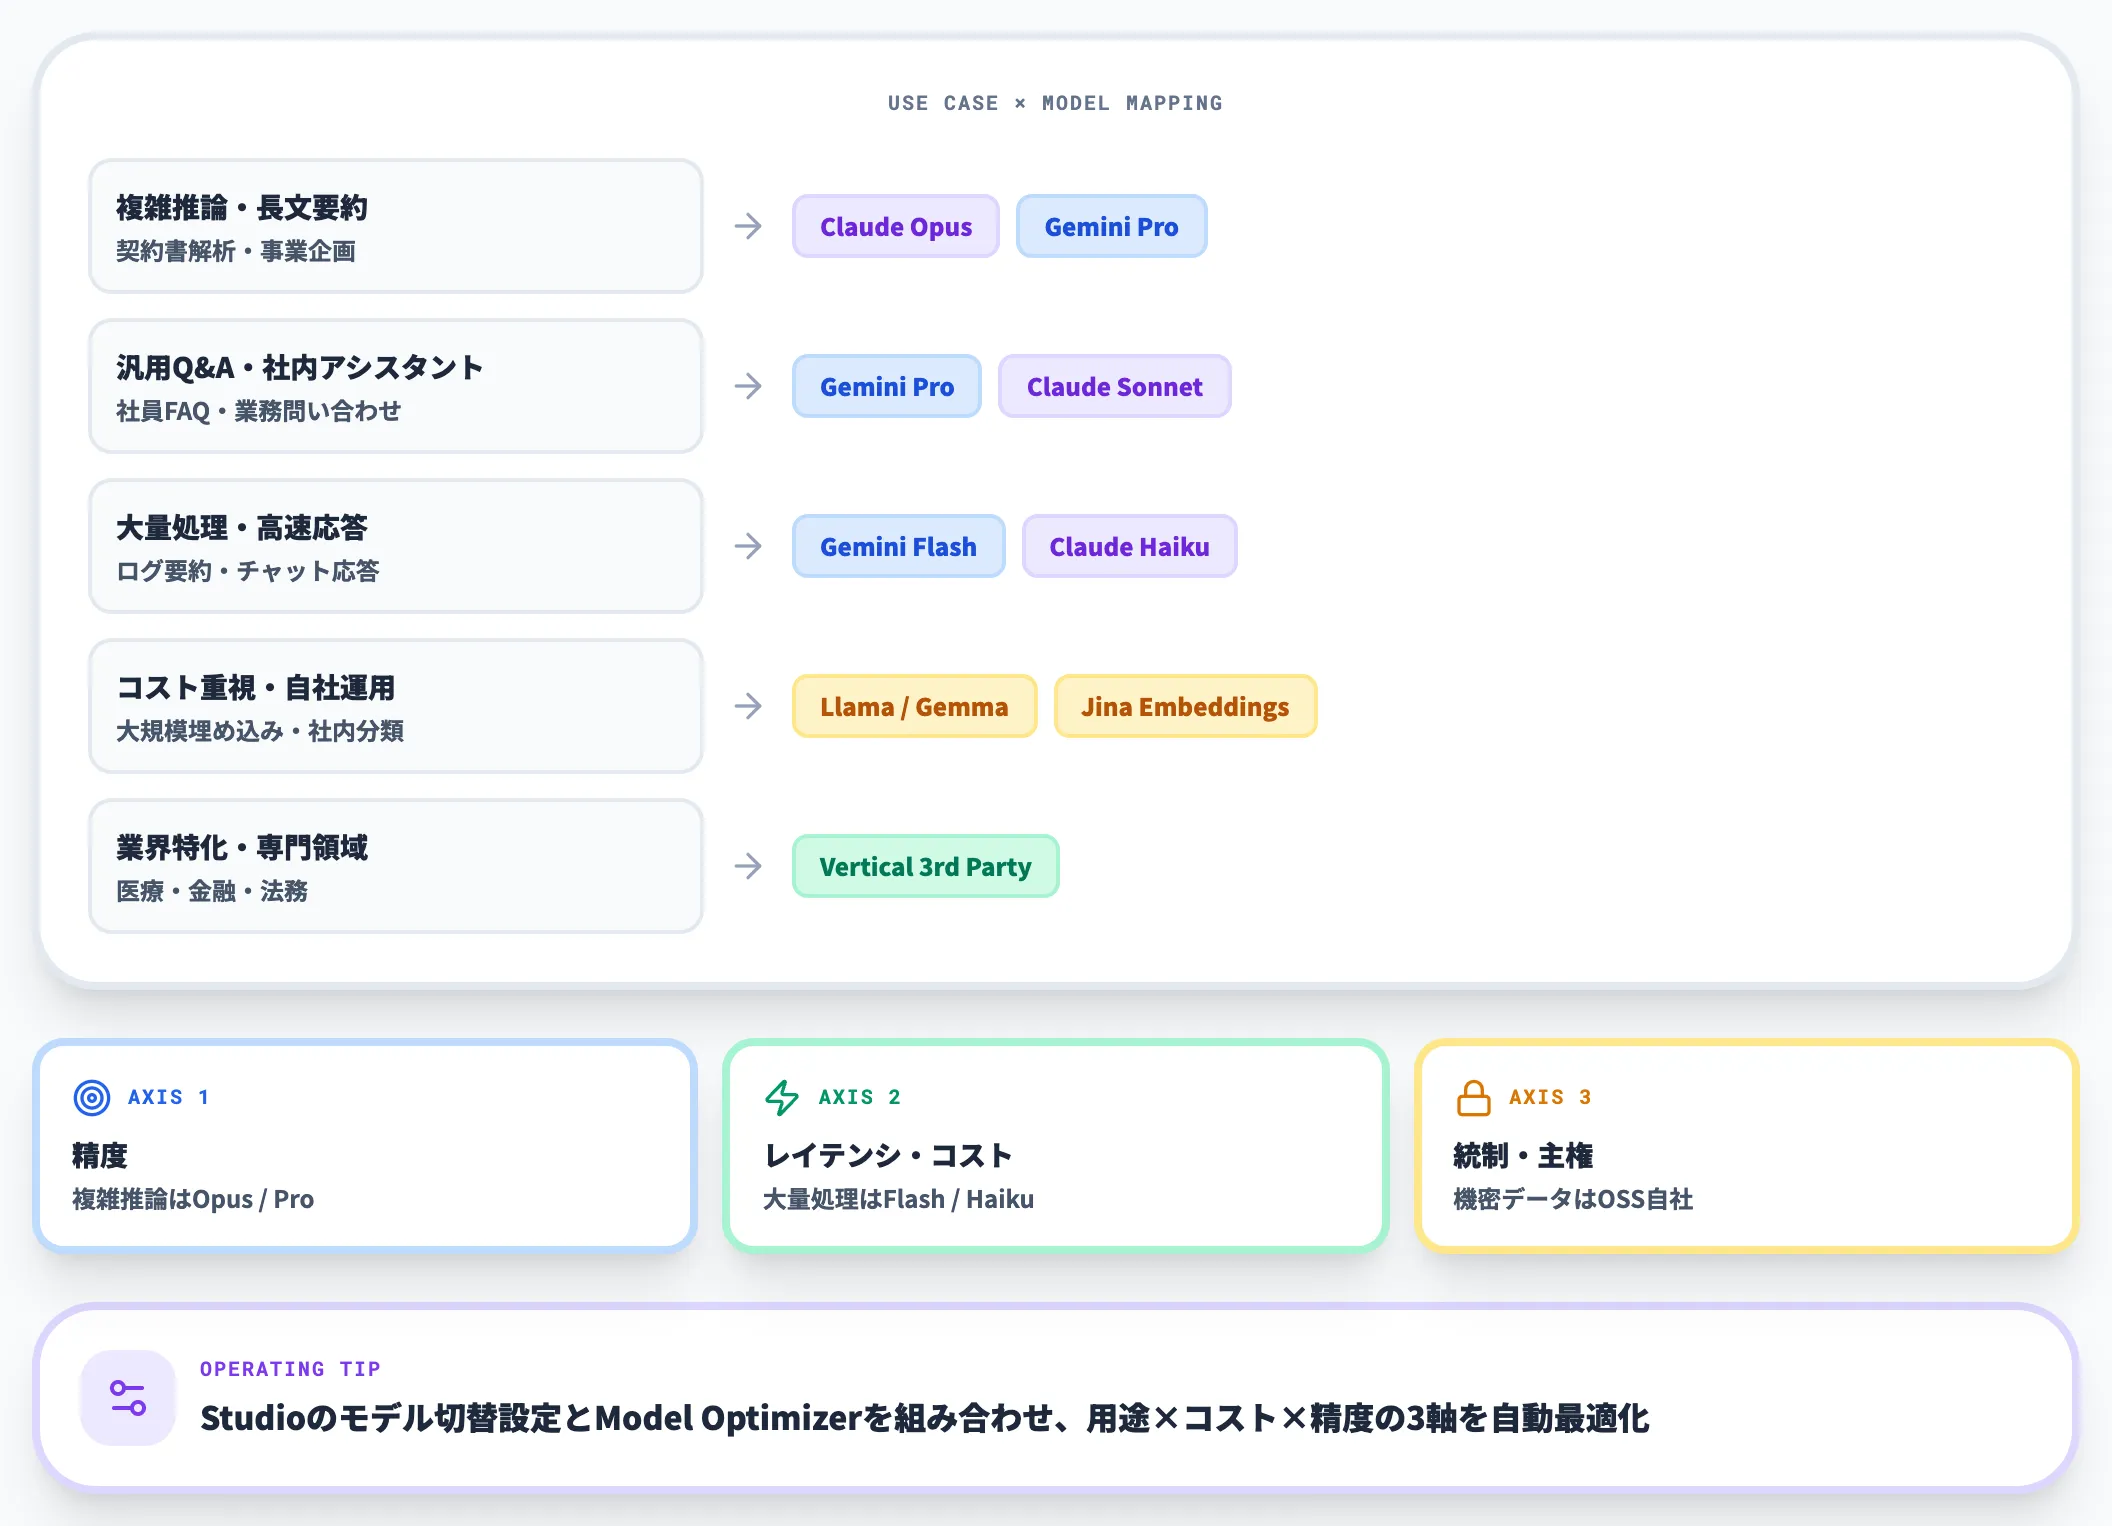Switch to the AXIS 3 統制・主権 section
The width and height of the screenshot is (2112, 1526).
tap(1745, 1146)
